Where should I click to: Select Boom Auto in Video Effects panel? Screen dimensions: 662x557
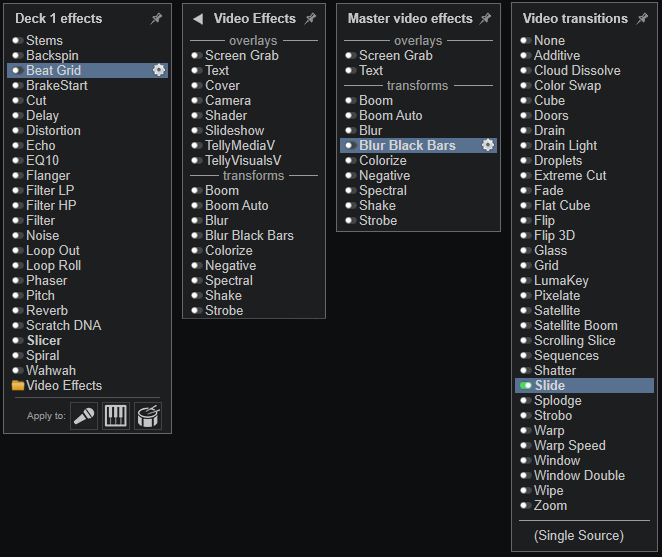pyautogui.click(x=237, y=205)
